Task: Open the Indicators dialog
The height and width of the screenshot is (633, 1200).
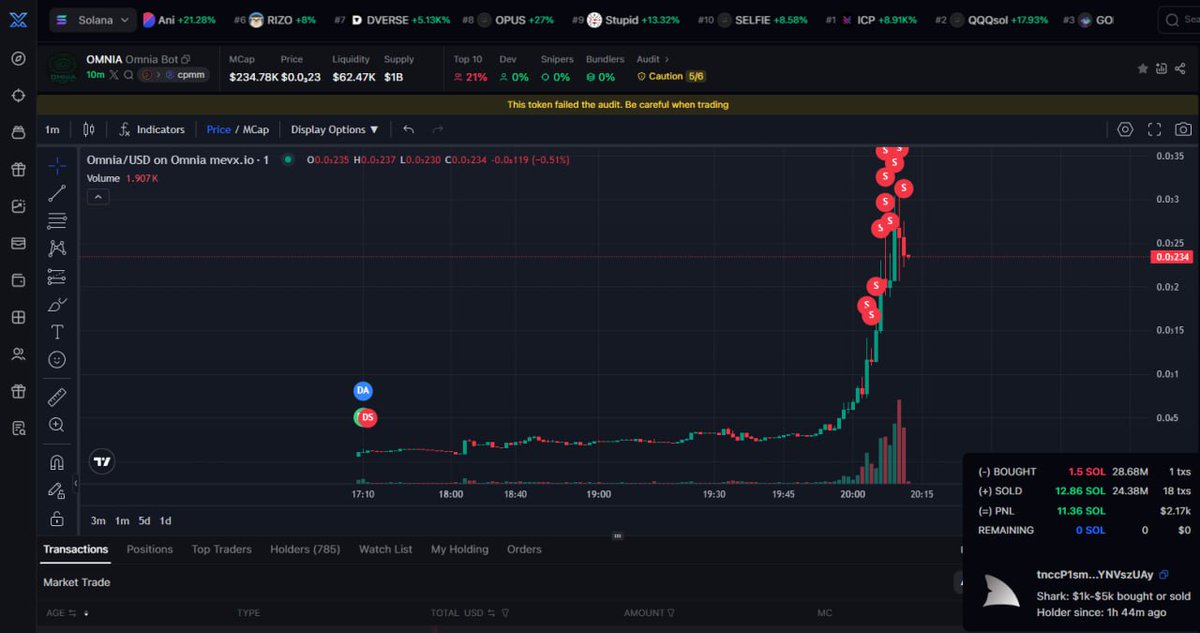Action: (x=151, y=129)
